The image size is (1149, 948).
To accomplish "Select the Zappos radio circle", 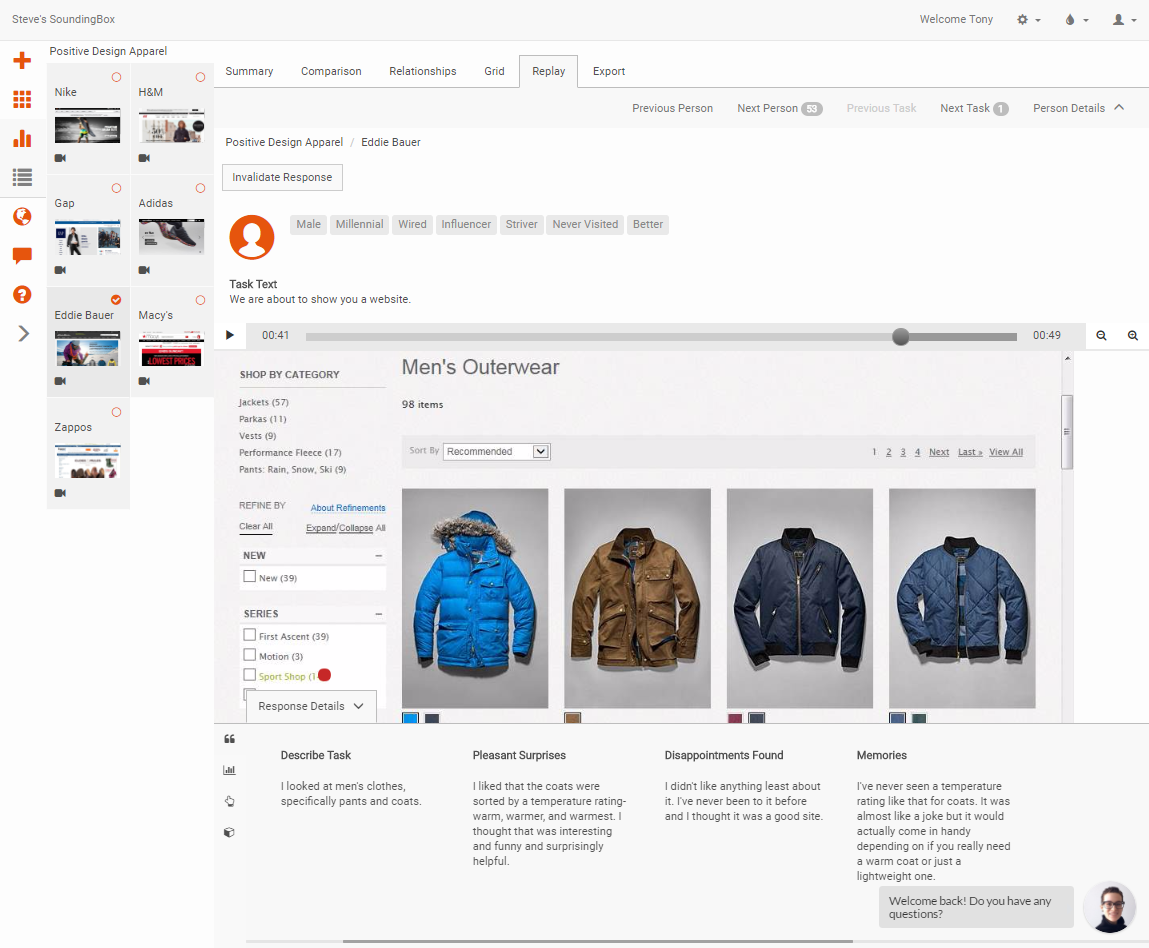I will click(116, 412).
